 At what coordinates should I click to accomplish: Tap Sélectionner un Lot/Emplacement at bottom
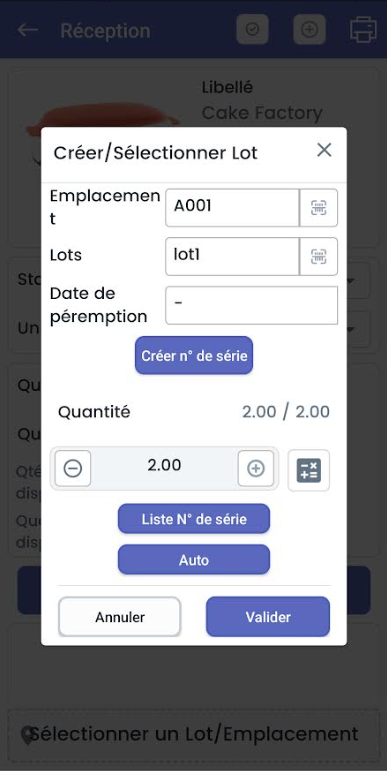(x=194, y=734)
